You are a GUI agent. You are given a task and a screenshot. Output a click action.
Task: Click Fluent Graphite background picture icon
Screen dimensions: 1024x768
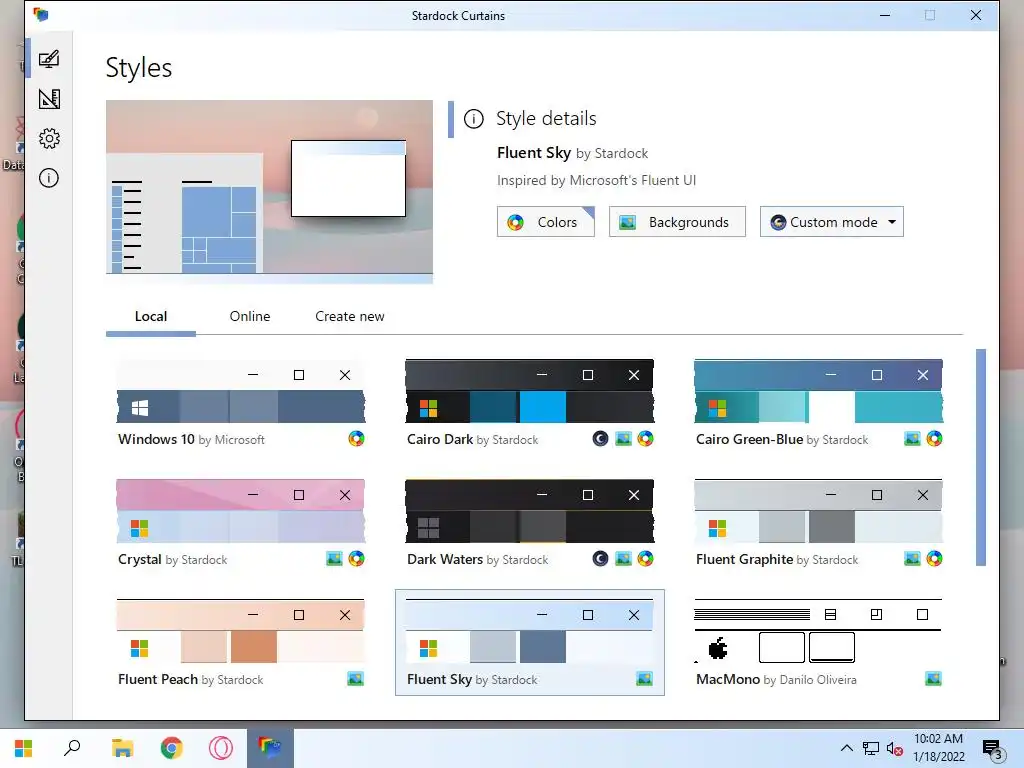[x=912, y=559]
